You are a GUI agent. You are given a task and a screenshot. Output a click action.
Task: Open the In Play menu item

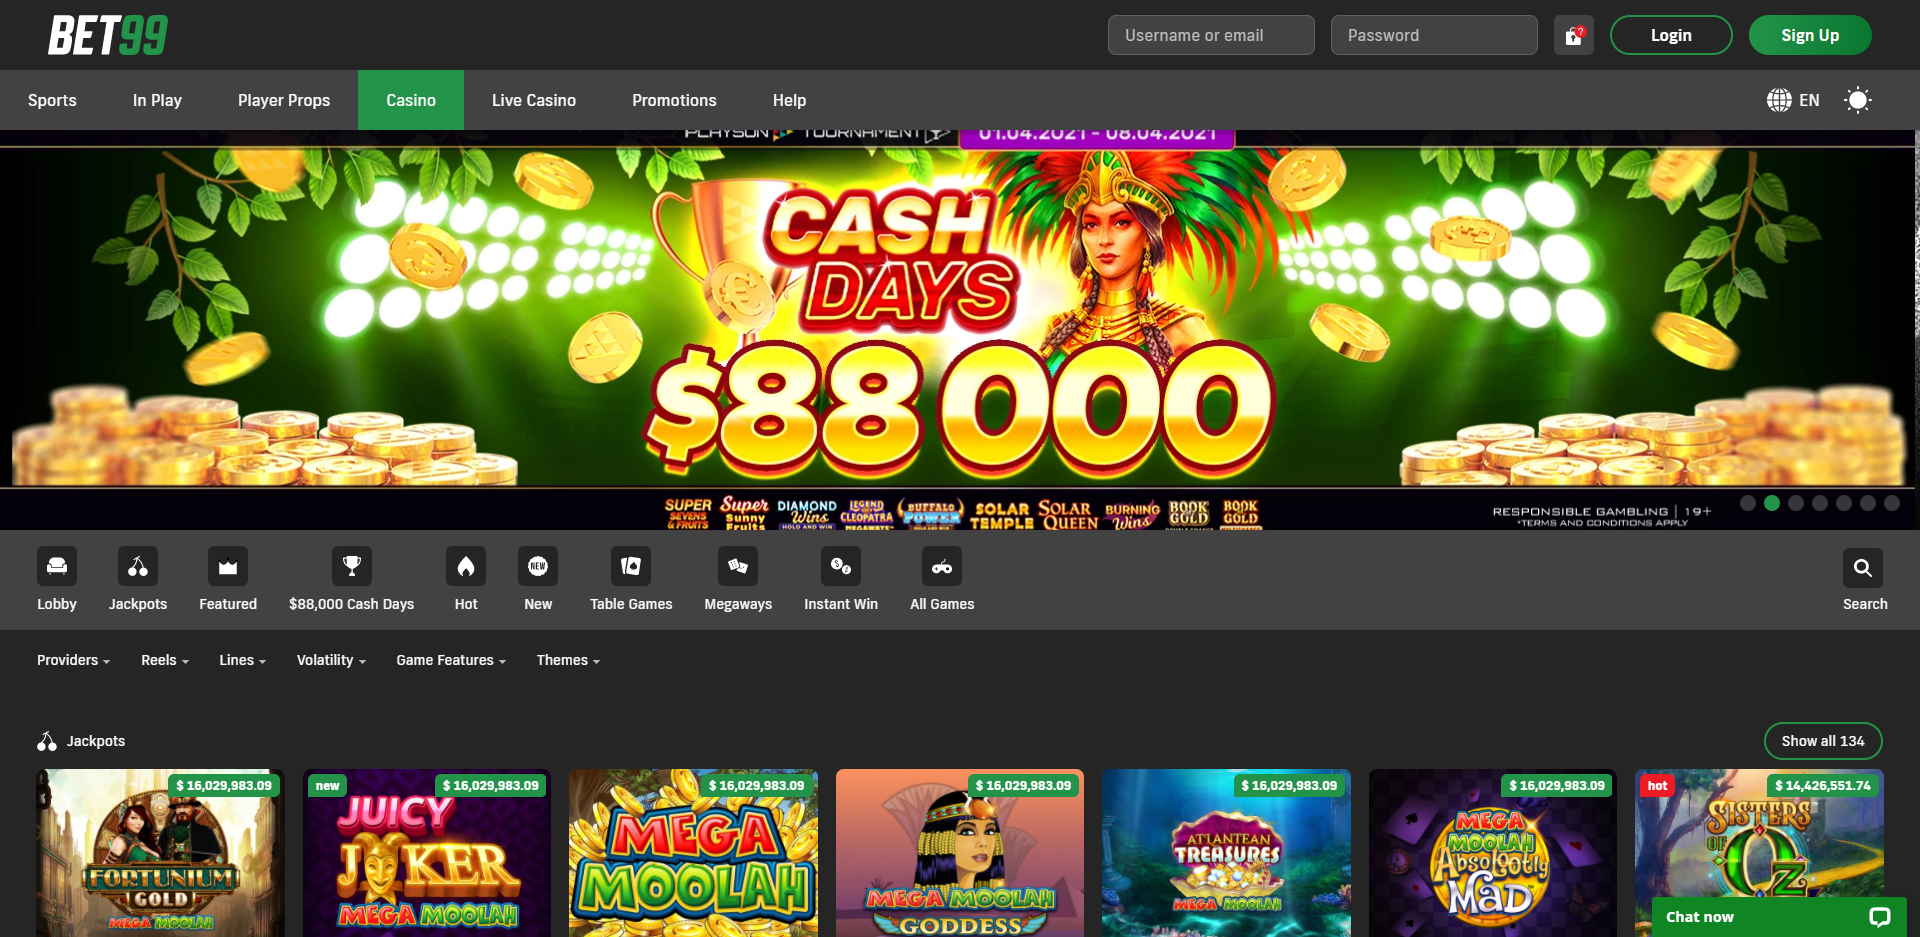(157, 100)
